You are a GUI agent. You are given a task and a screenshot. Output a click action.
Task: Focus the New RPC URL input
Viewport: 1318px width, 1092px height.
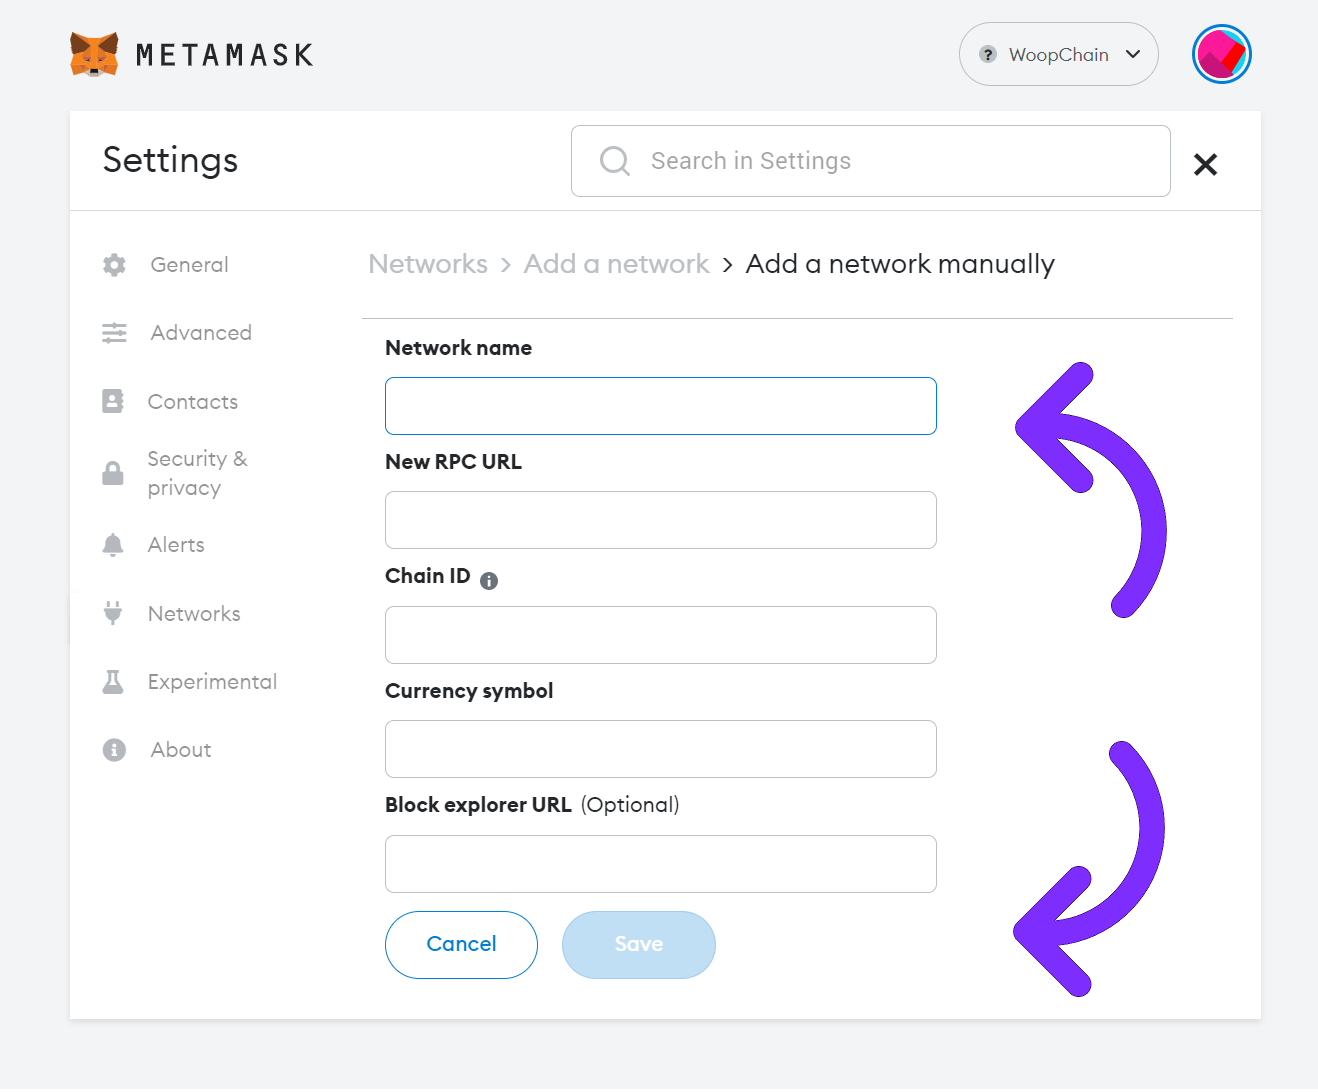tap(661, 520)
